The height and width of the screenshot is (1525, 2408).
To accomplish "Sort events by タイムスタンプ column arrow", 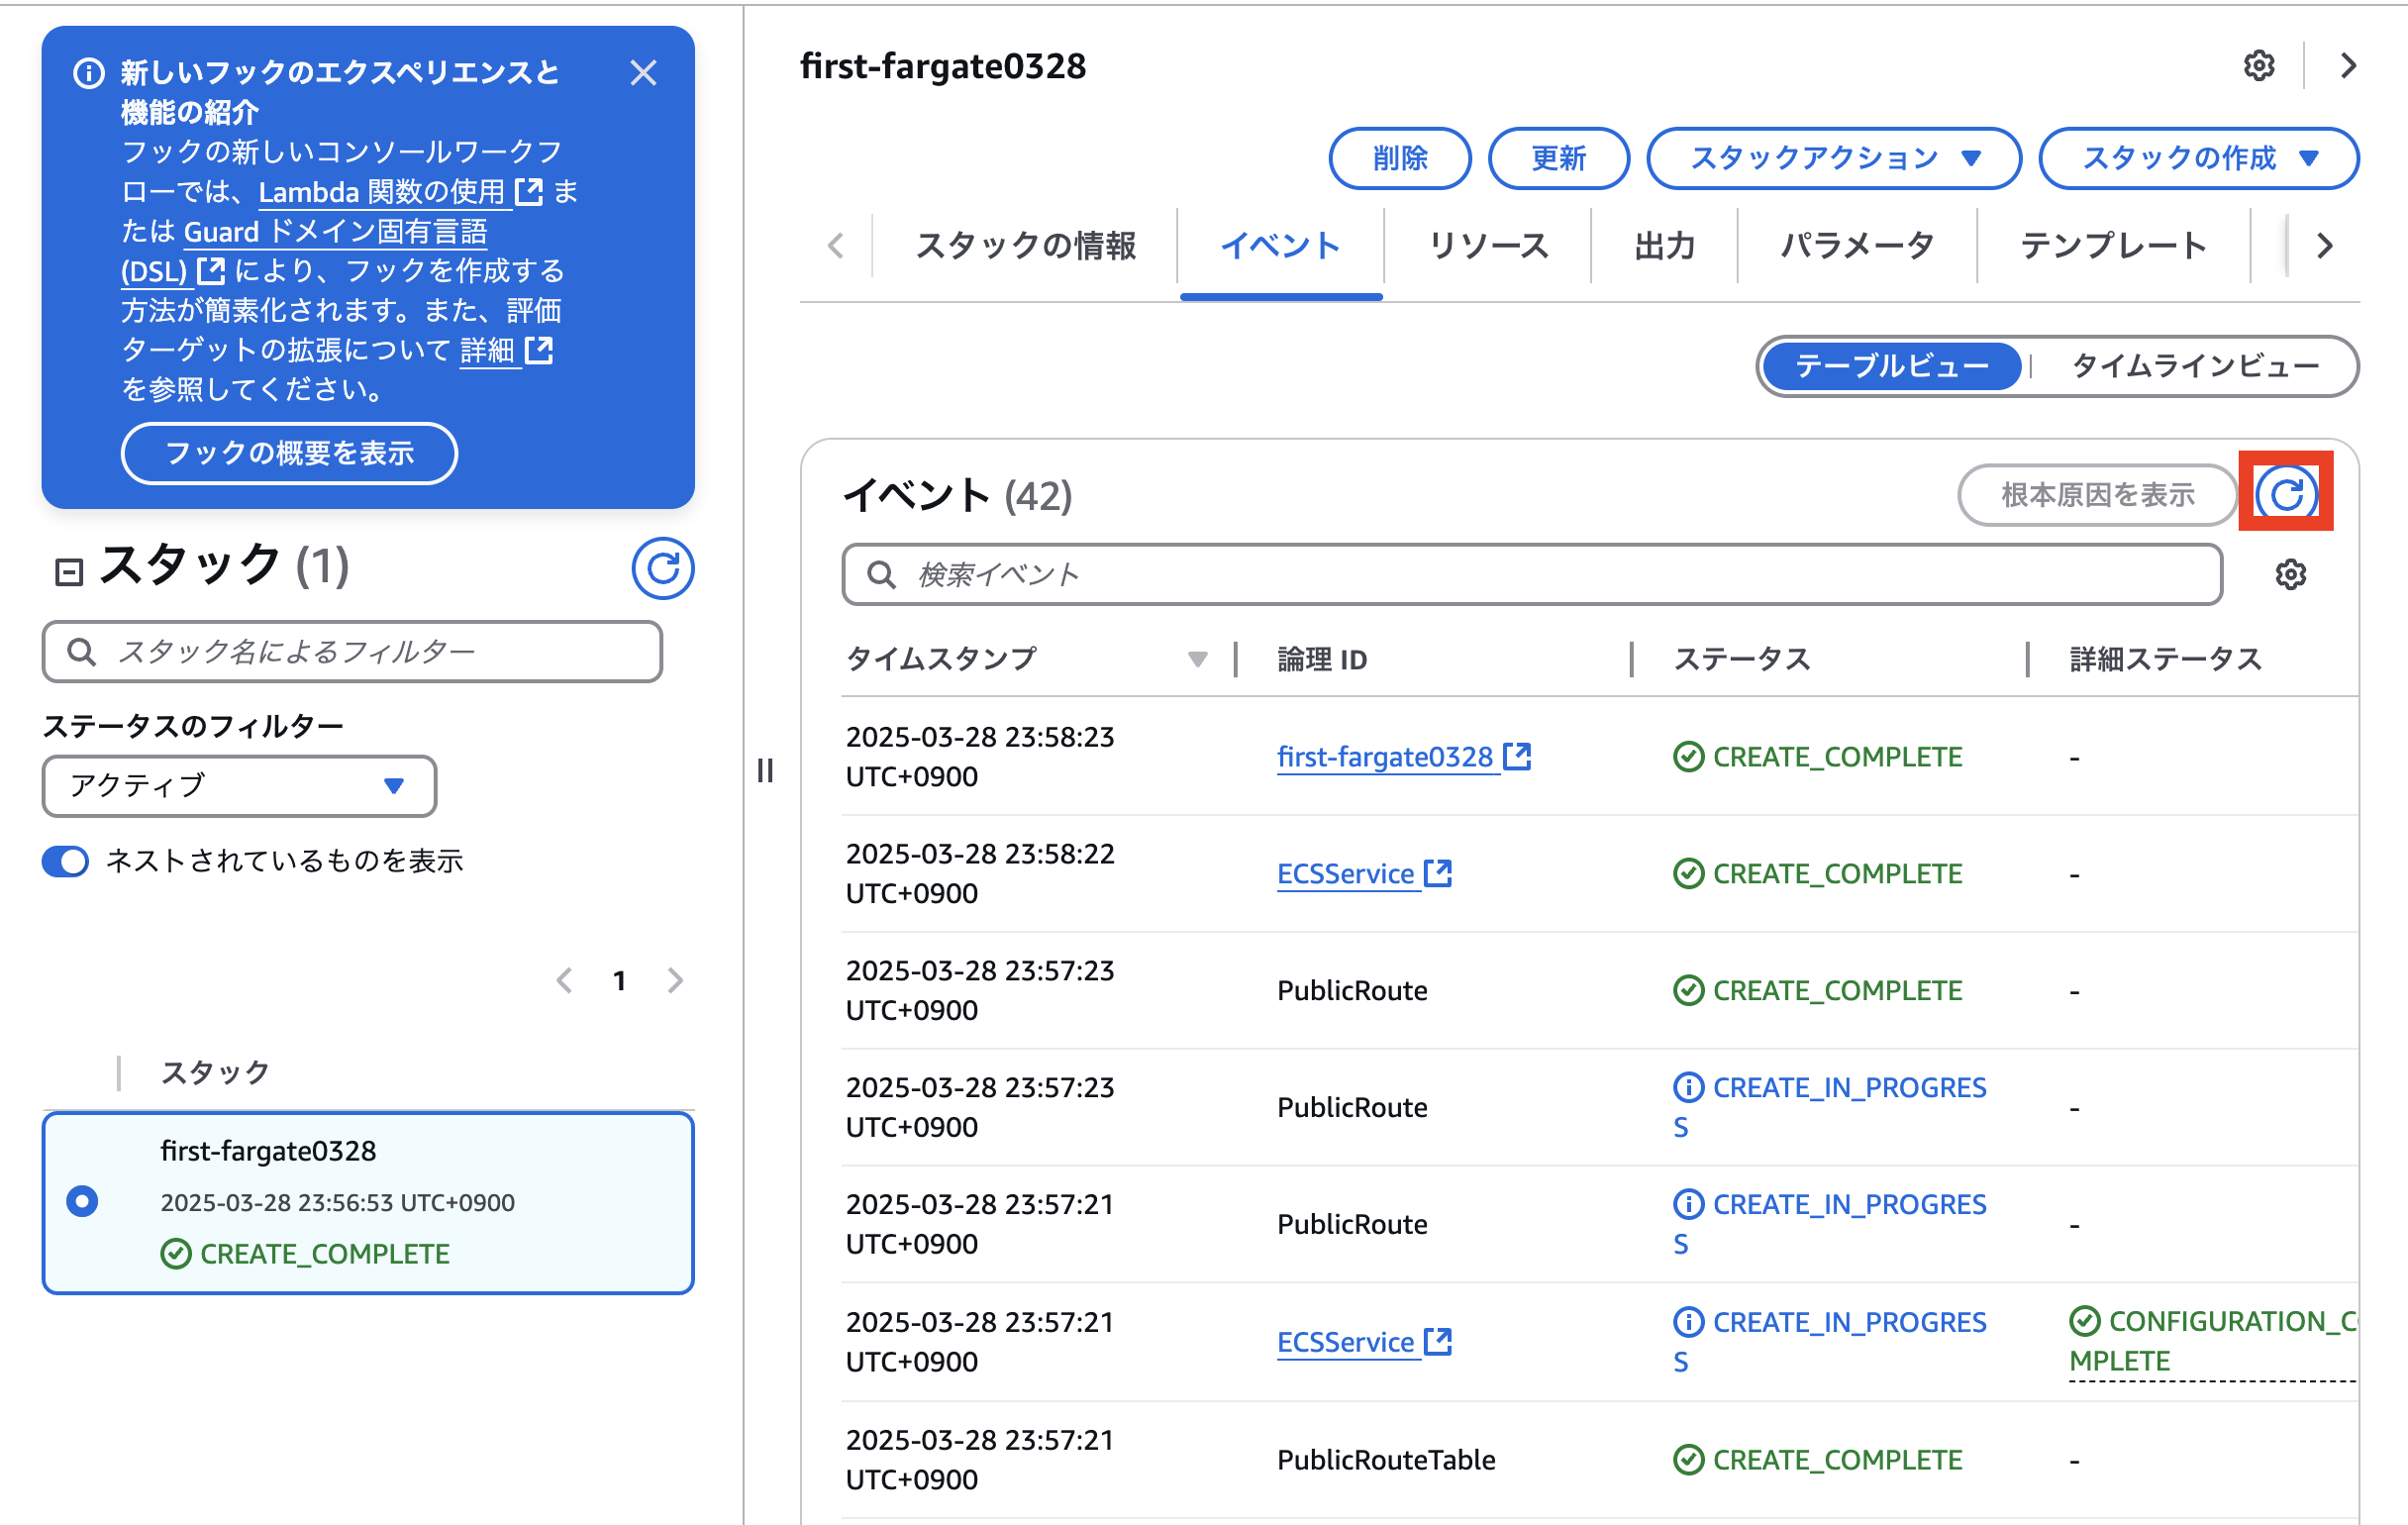I will pos(1197,659).
